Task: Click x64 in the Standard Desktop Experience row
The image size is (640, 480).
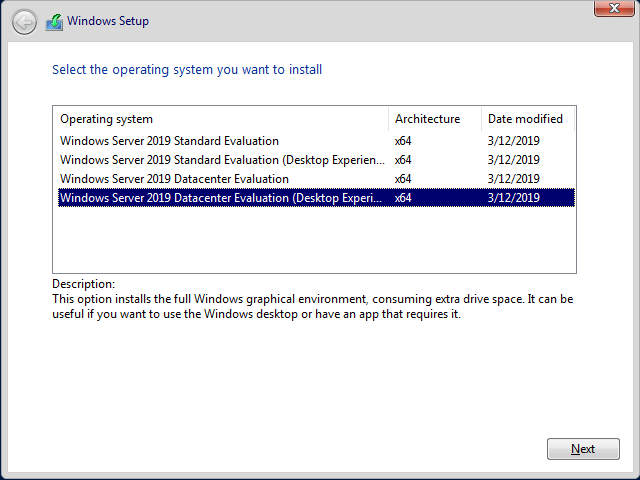Action: pyautogui.click(x=403, y=160)
